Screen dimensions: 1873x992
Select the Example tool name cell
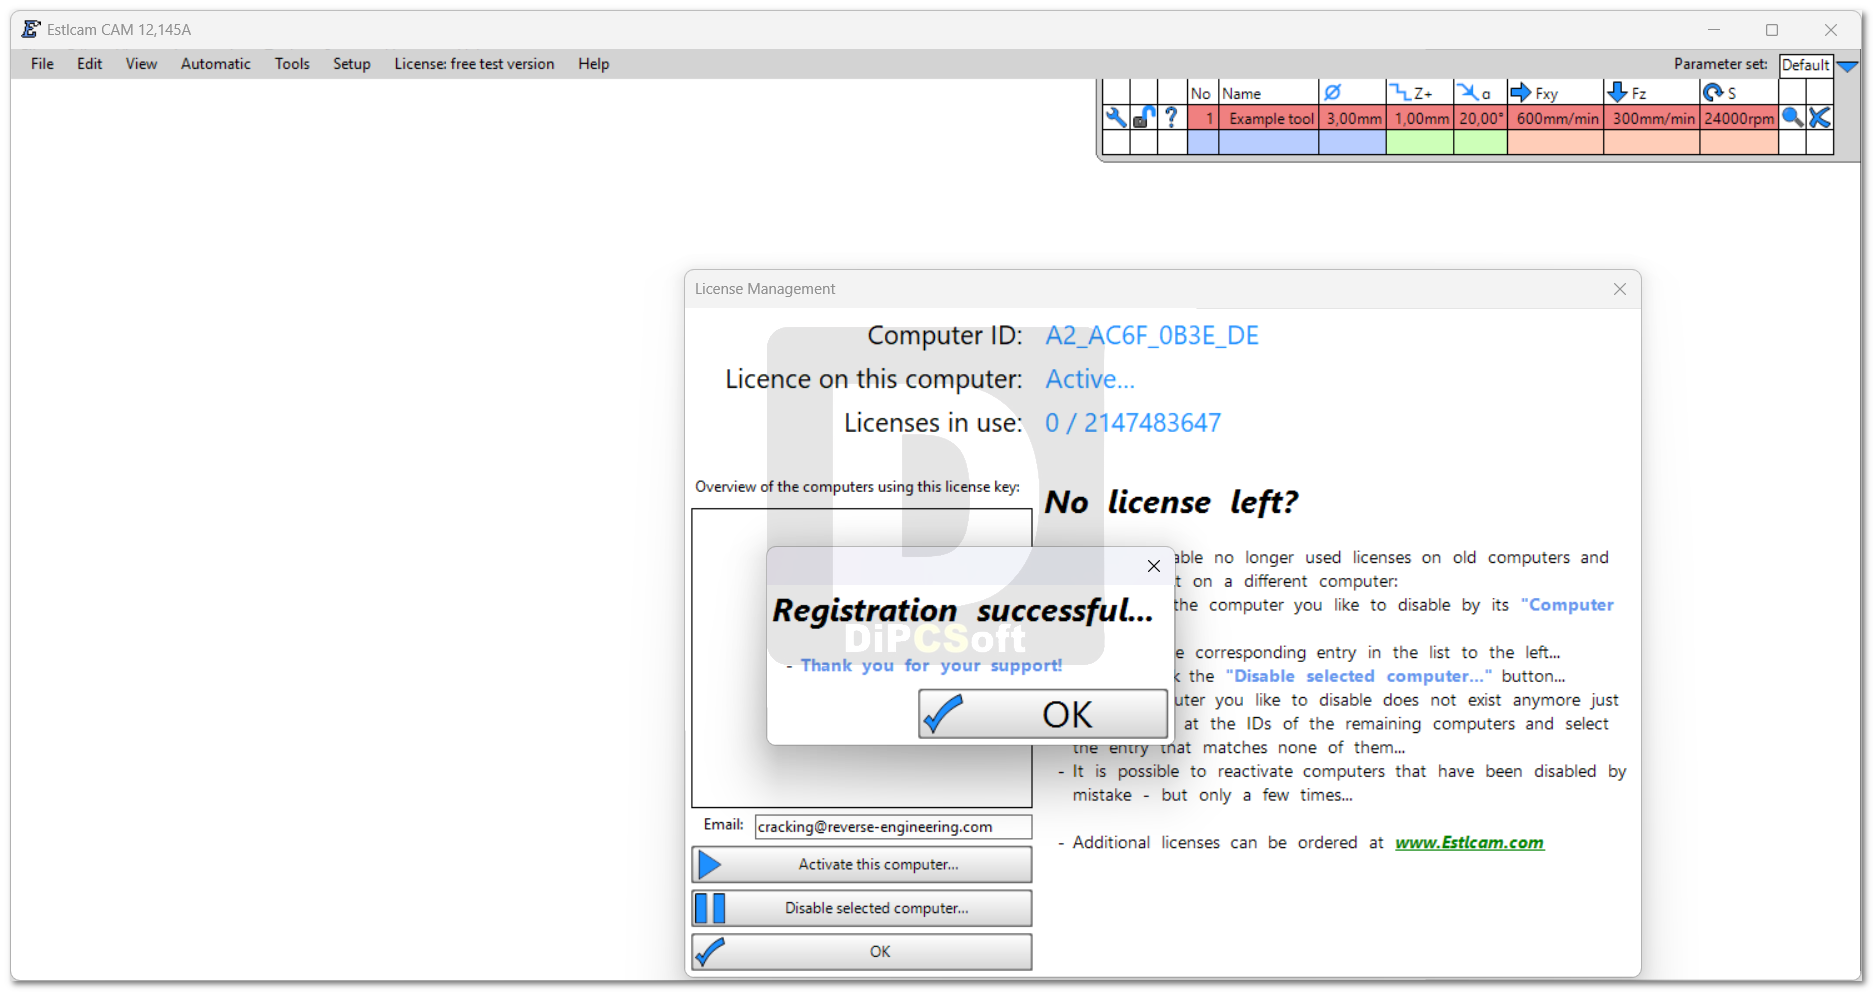1268,118
